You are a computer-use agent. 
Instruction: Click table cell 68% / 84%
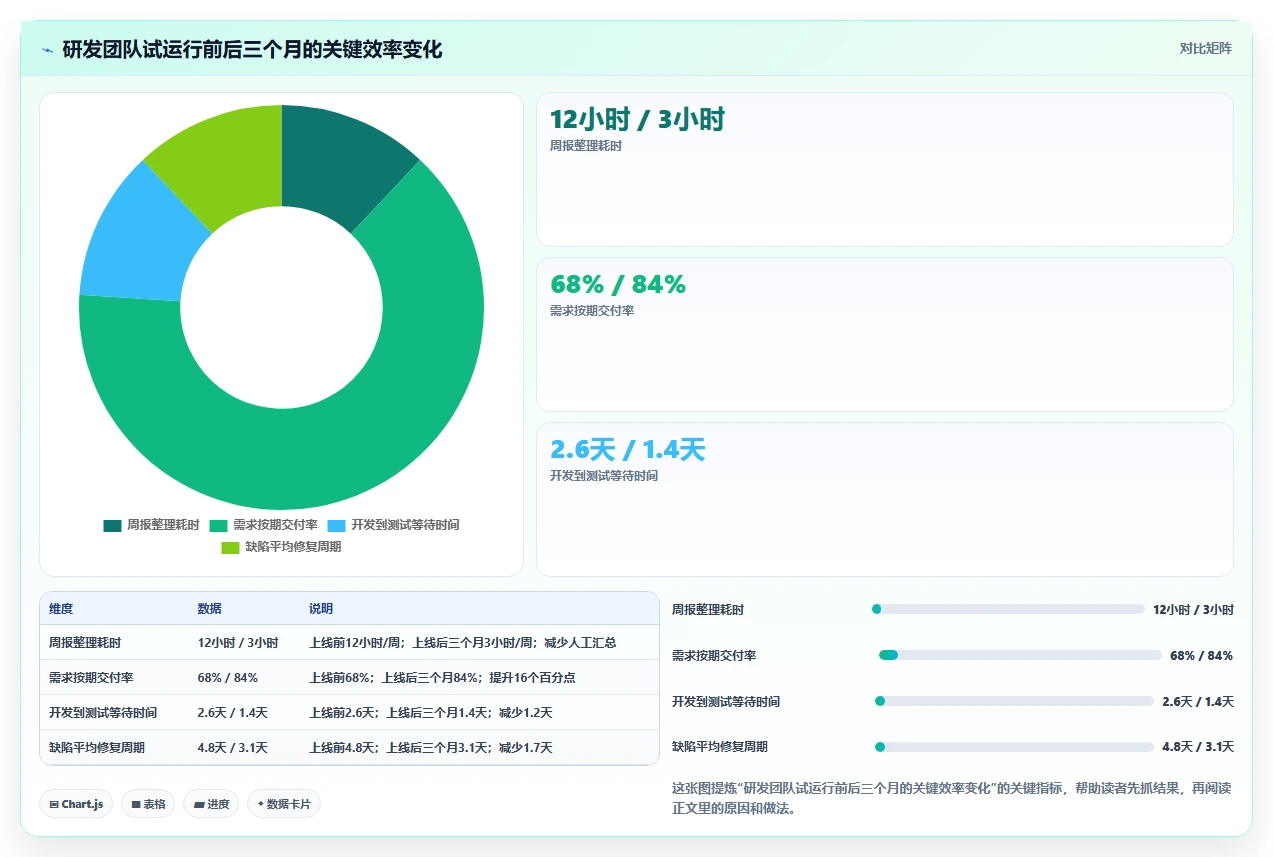[x=228, y=678]
